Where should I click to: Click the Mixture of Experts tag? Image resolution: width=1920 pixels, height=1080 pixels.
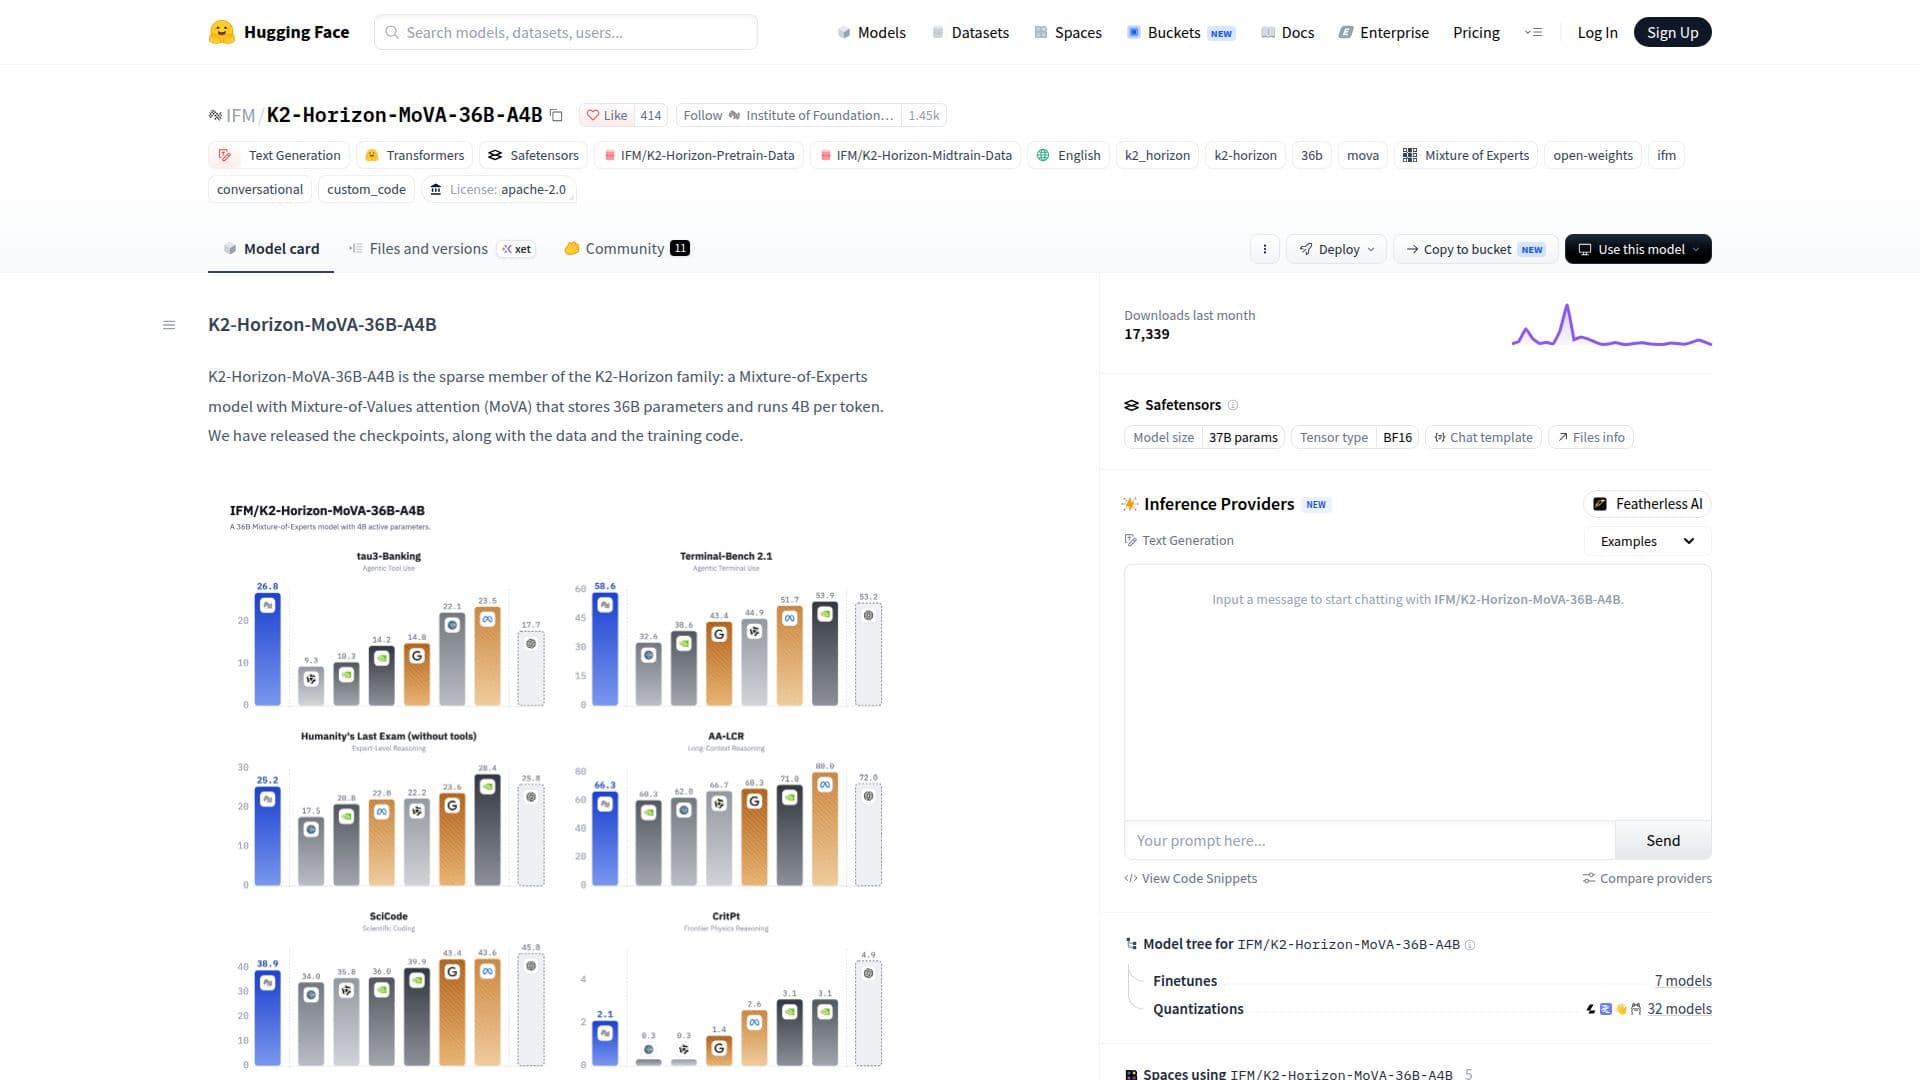point(1466,155)
